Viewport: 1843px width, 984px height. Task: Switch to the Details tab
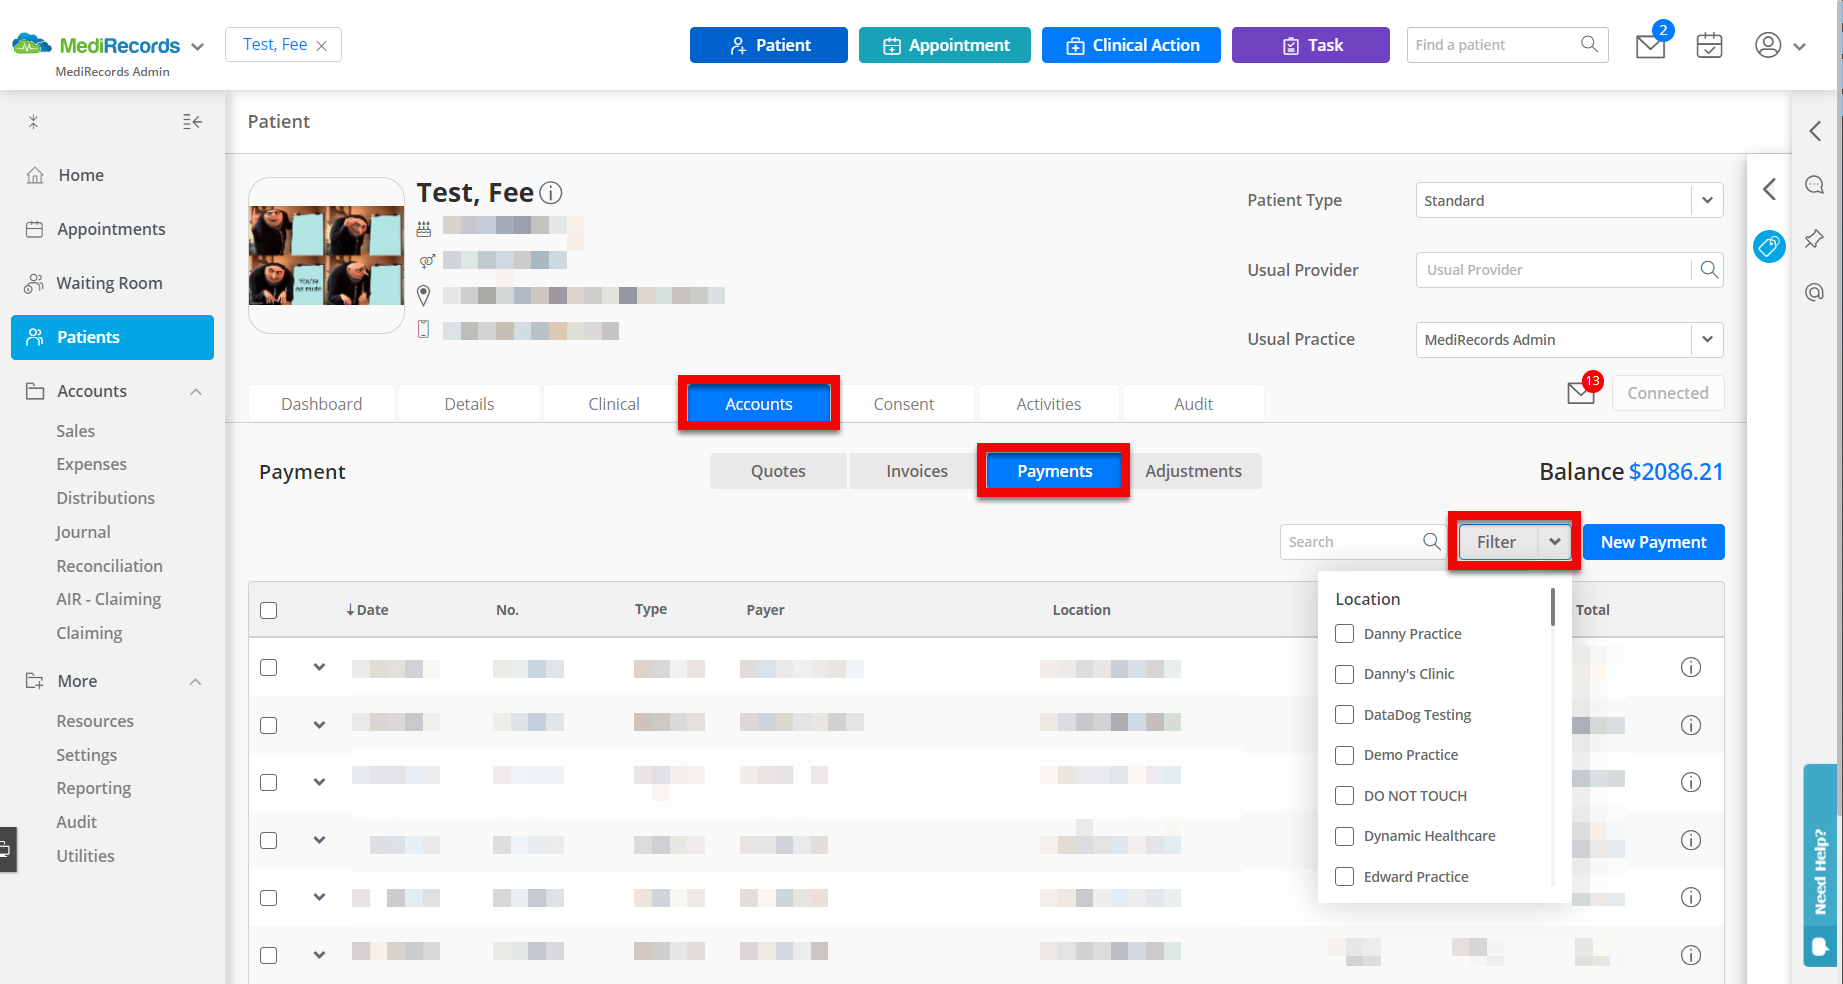469,404
